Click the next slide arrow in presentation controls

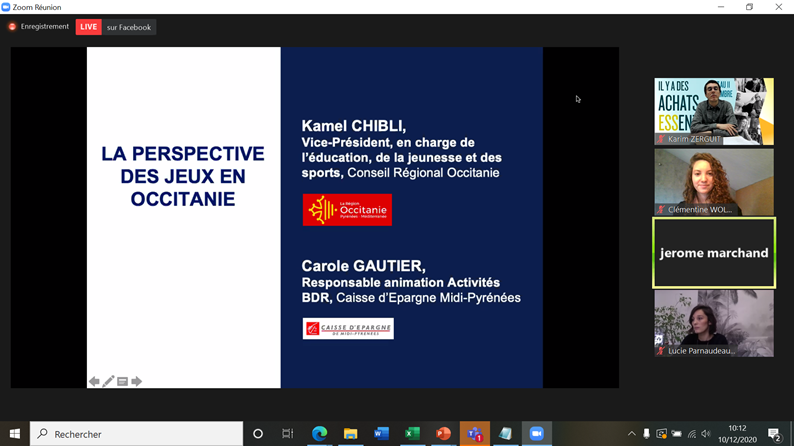[x=136, y=381]
